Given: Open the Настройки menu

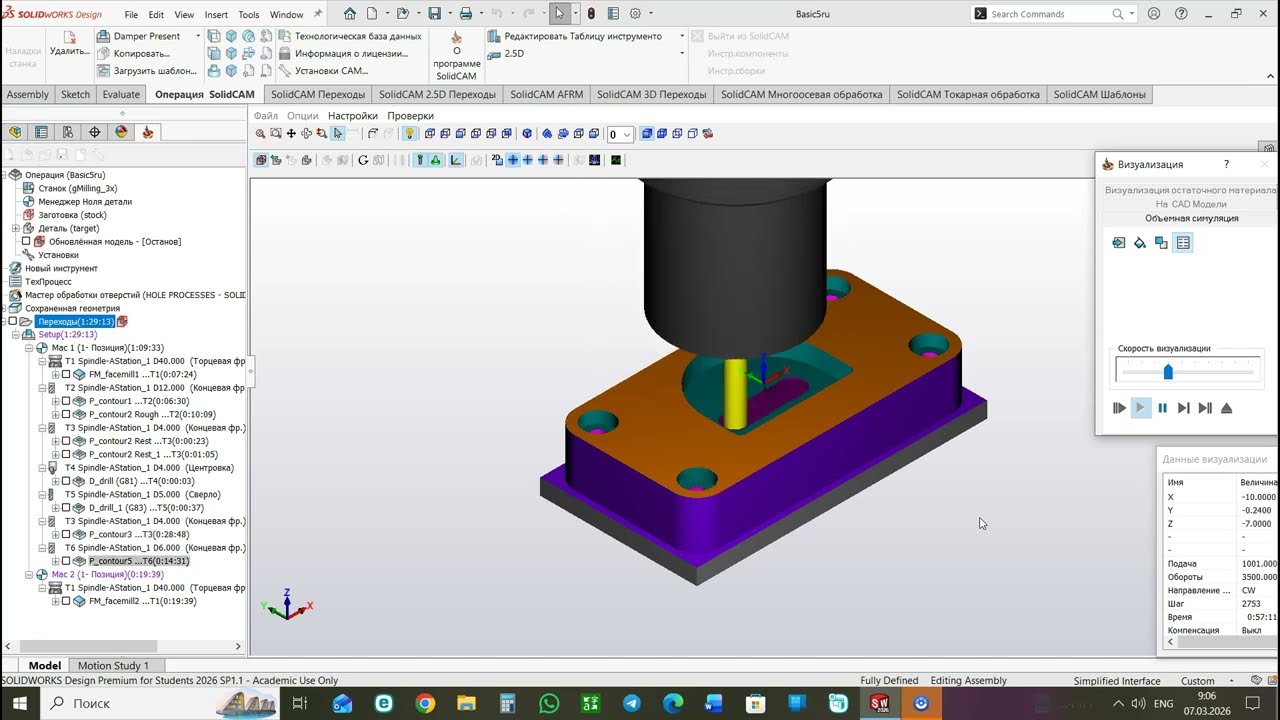Looking at the screenshot, I should (x=352, y=116).
